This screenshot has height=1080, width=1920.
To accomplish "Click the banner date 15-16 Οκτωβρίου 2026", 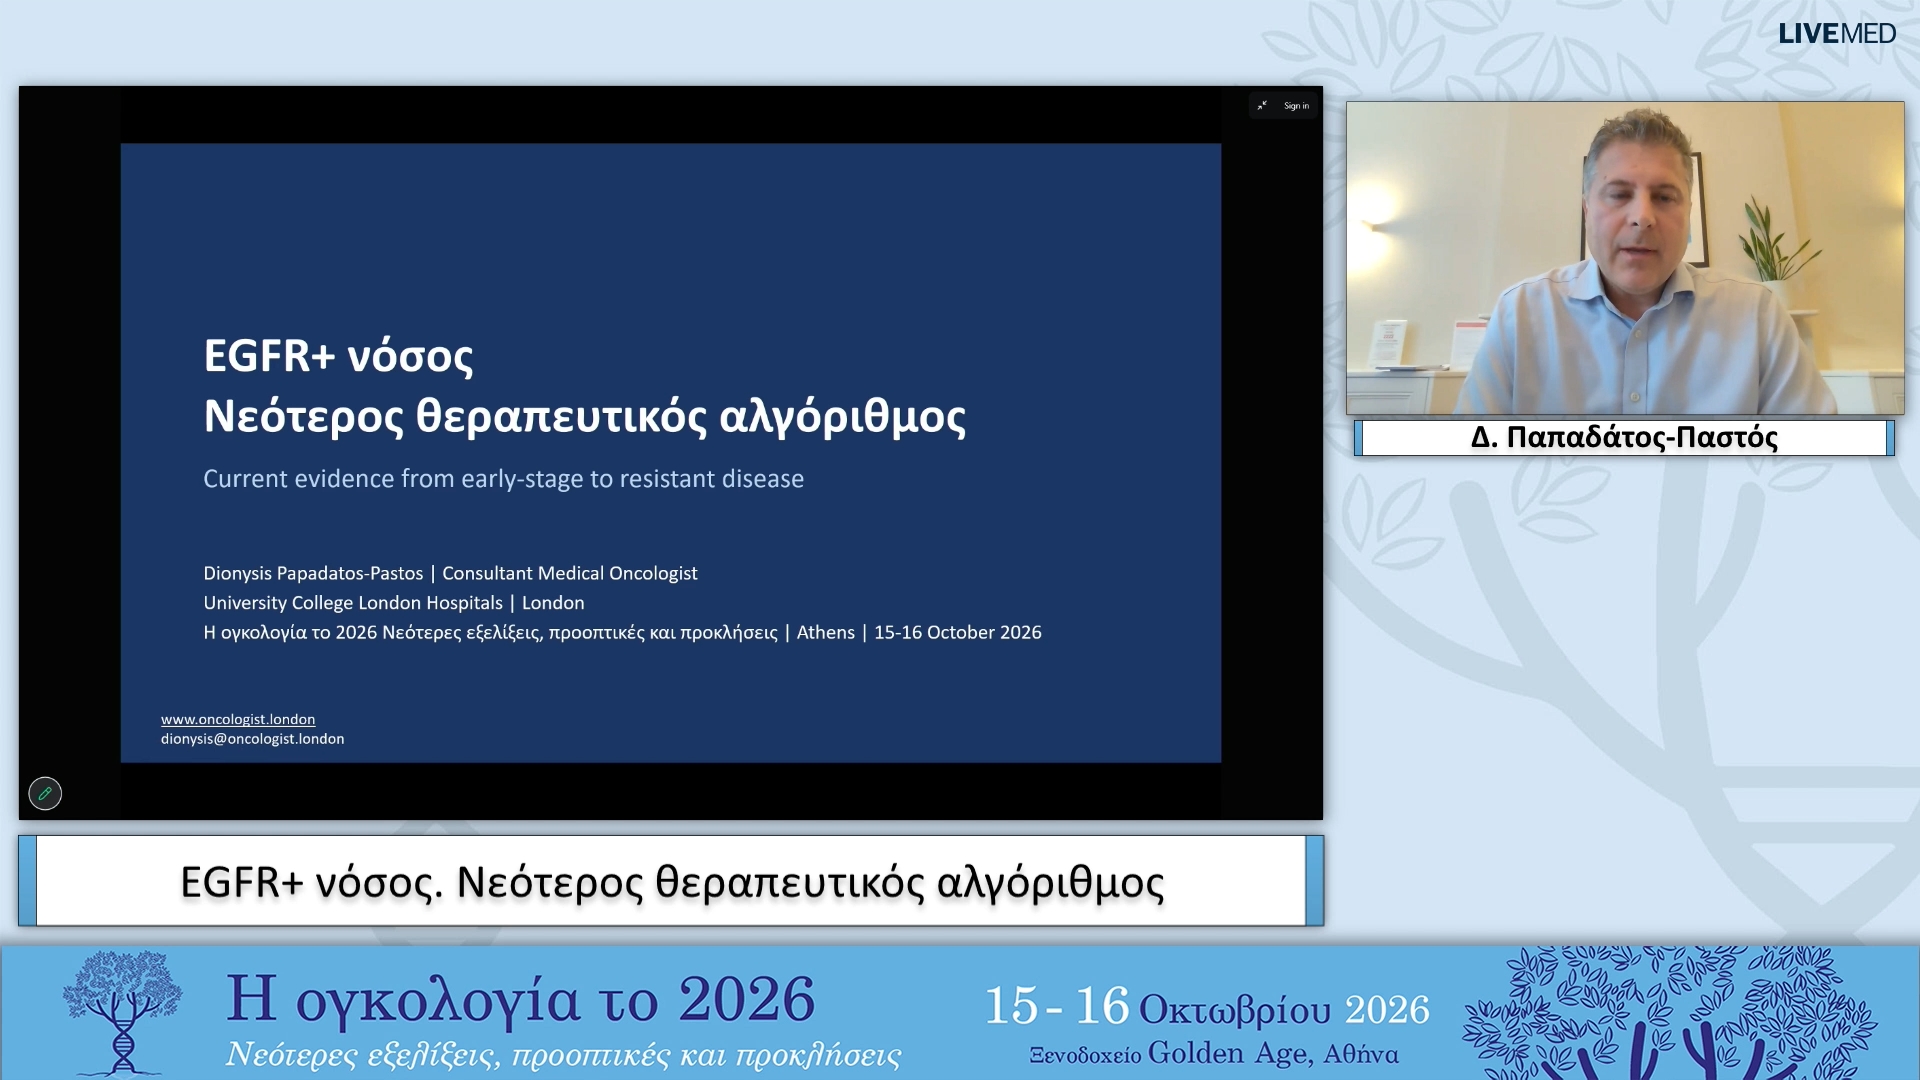I will (x=1206, y=1007).
